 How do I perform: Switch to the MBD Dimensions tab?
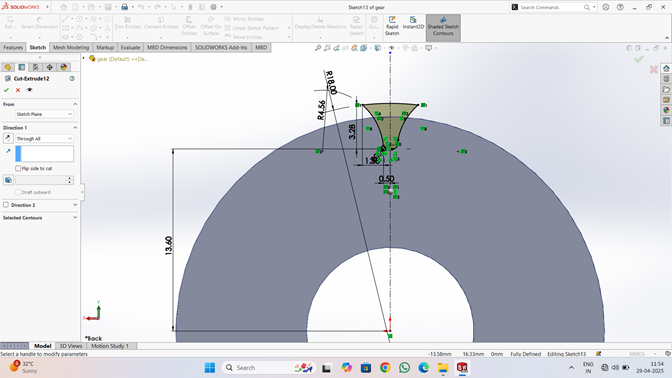click(x=167, y=48)
